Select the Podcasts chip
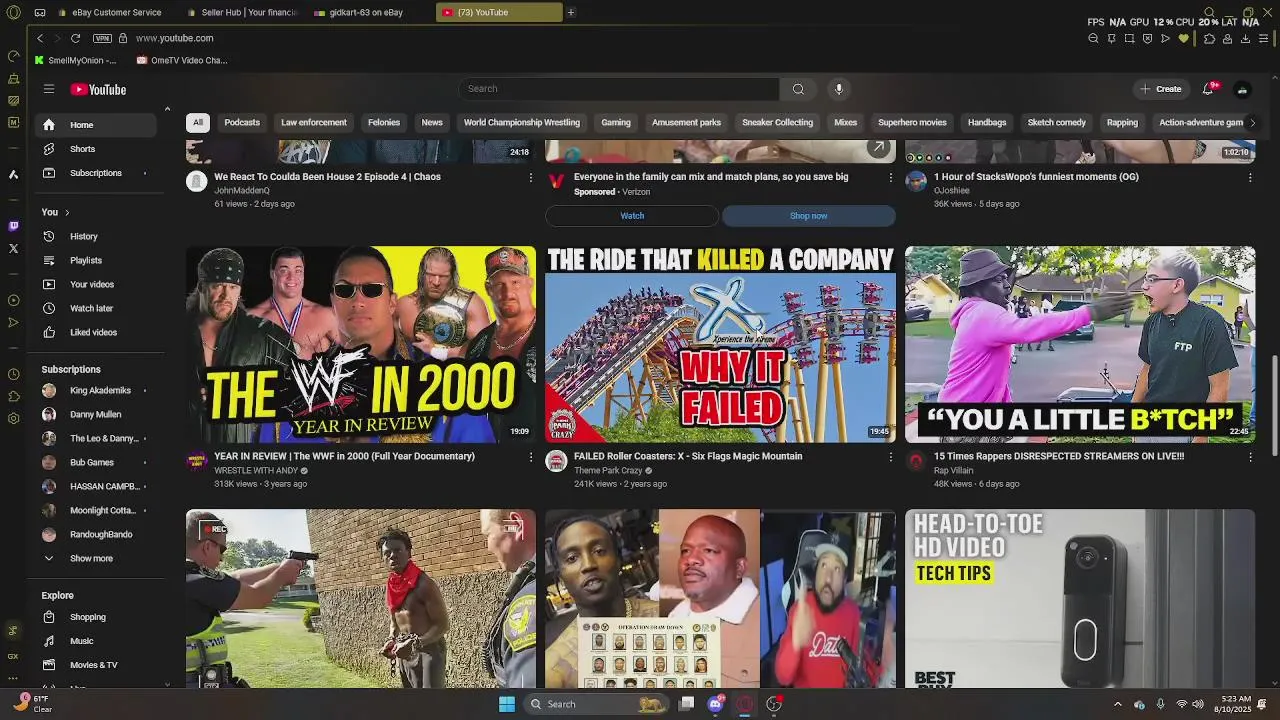The width and height of the screenshot is (1280, 720). [x=242, y=123]
